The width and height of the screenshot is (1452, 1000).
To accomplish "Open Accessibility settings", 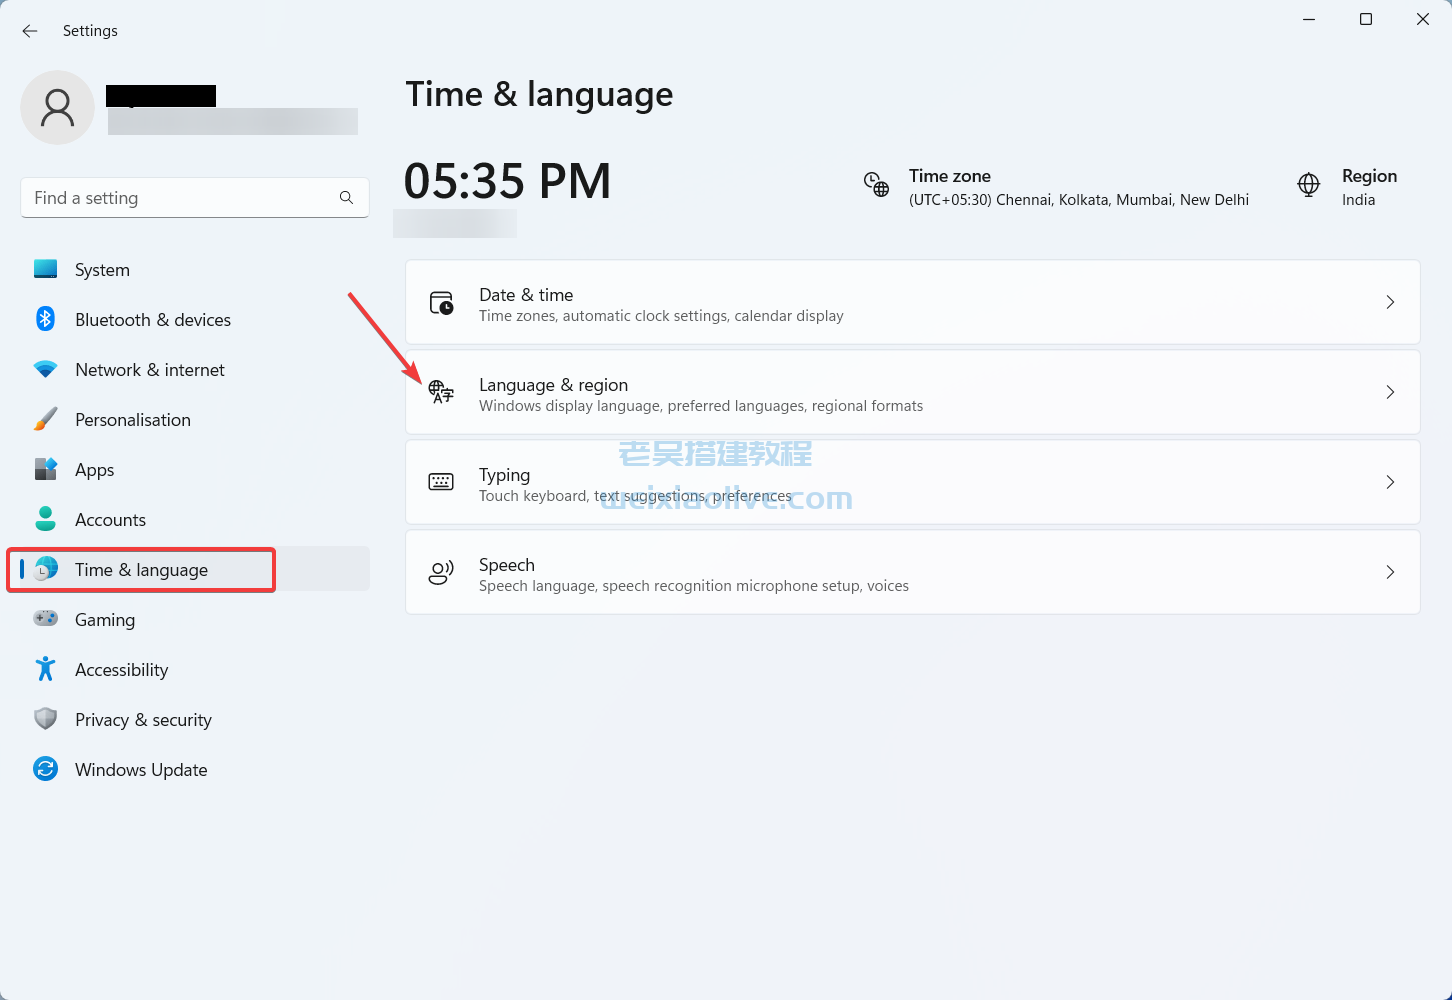I will pos(195,669).
